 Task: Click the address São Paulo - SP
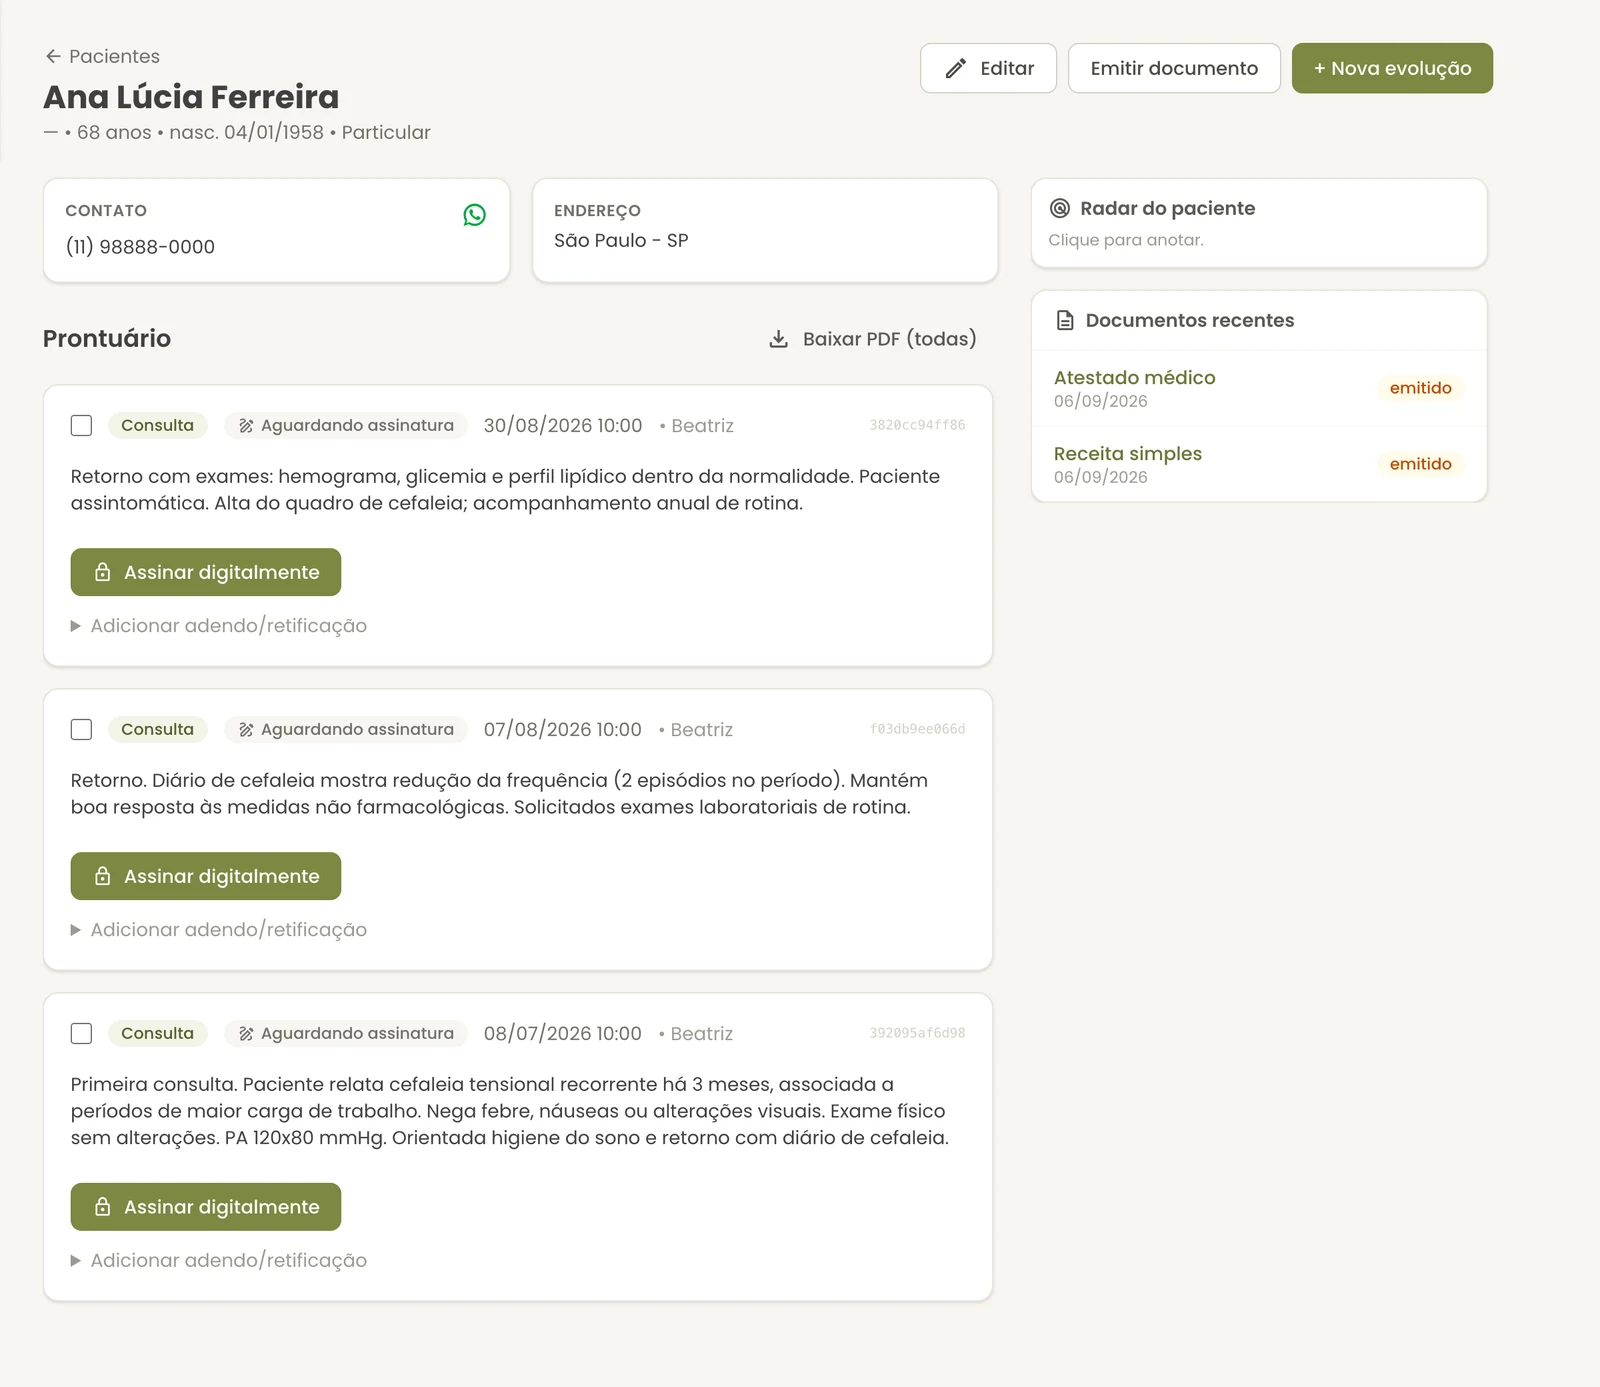coord(621,241)
